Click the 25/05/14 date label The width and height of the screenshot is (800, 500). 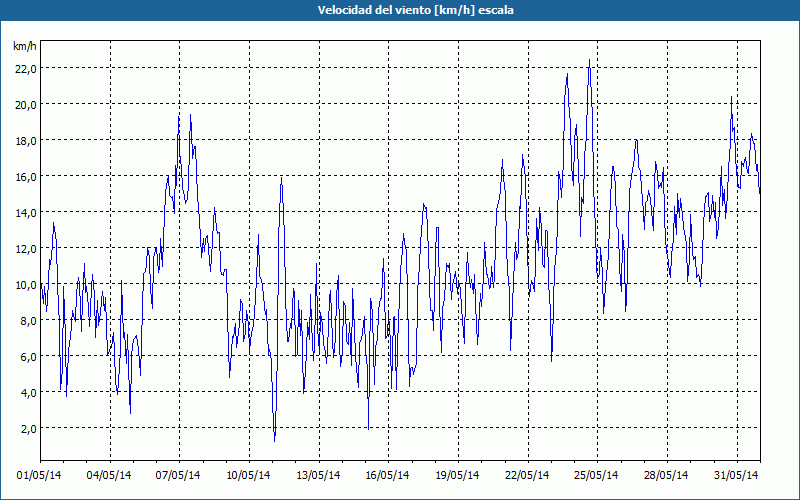[x=596, y=475]
